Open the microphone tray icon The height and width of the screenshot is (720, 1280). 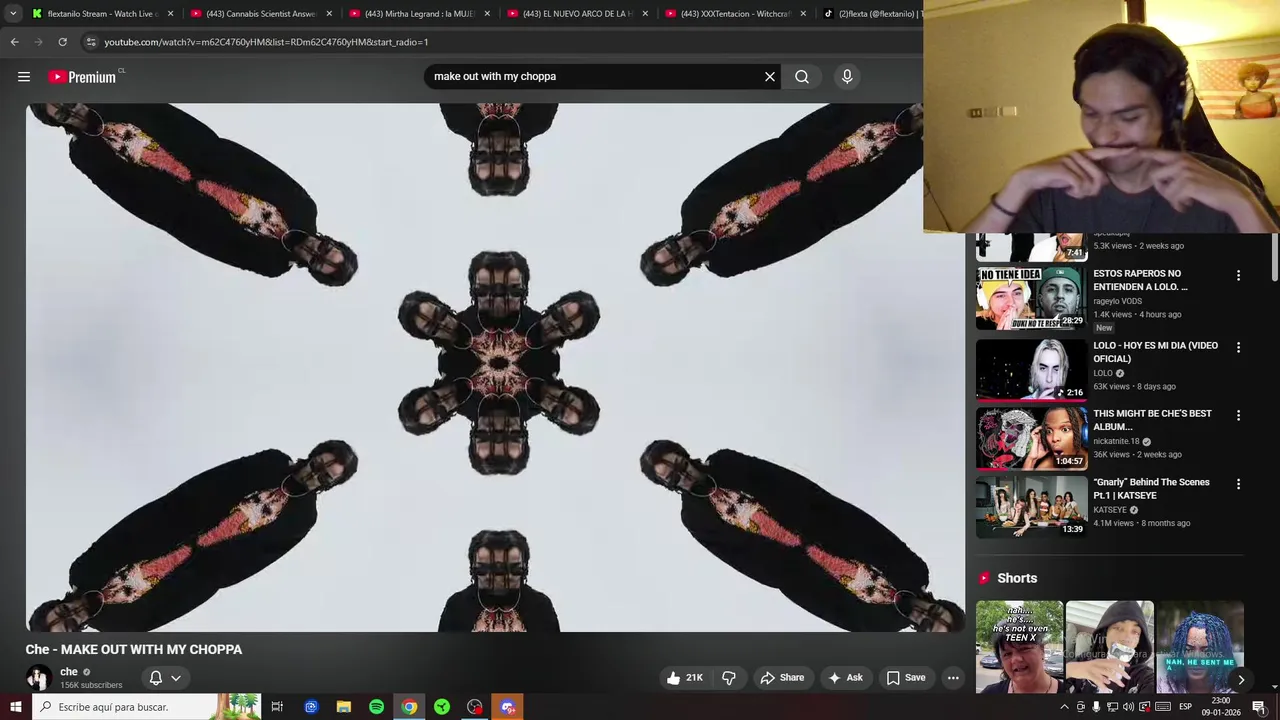coord(1096,707)
